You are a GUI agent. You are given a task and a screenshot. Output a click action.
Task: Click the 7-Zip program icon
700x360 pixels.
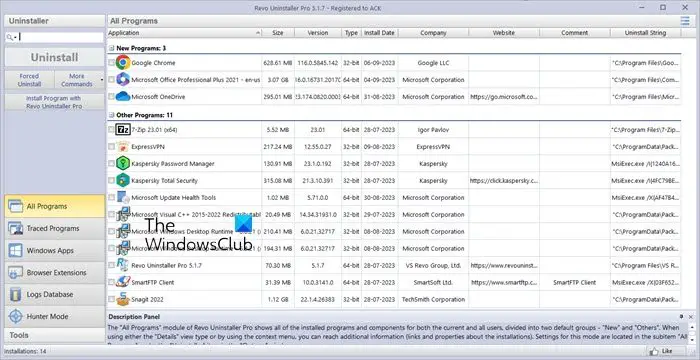click(123, 130)
